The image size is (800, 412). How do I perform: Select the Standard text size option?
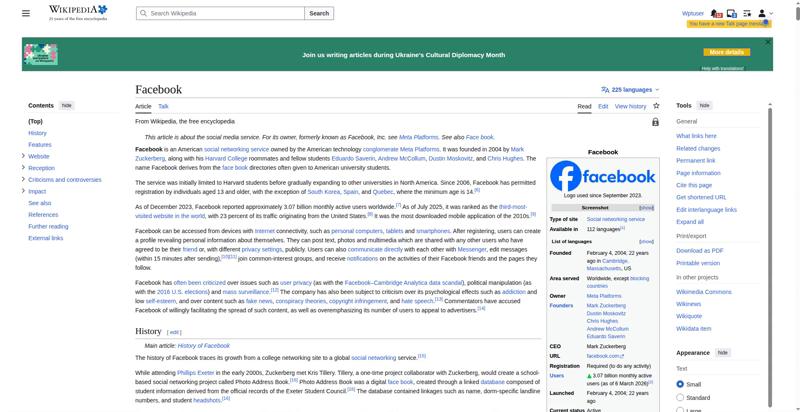(680, 397)
